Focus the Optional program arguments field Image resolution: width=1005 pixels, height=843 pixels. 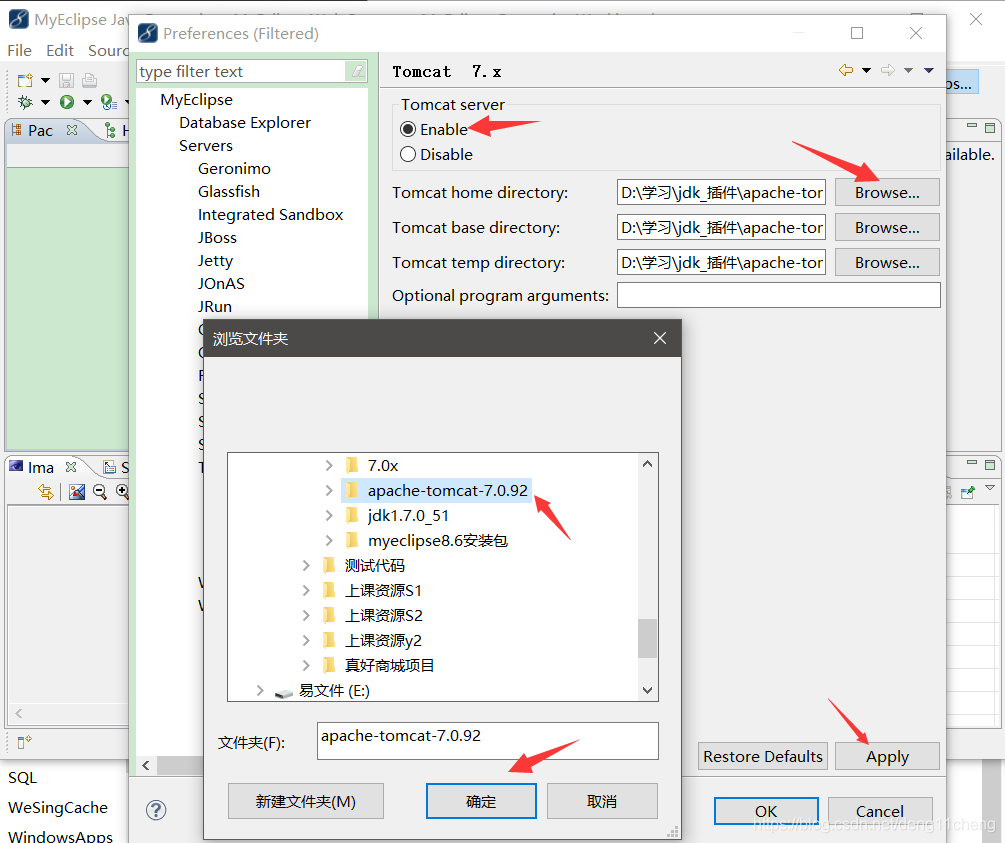click(779, 296)
